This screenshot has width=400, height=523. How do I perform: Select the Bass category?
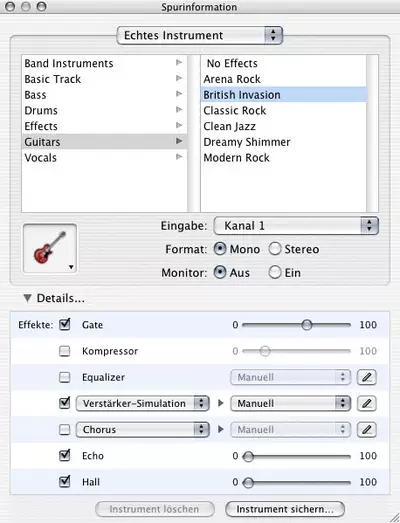pyautogui.click(x=104, y=95)
